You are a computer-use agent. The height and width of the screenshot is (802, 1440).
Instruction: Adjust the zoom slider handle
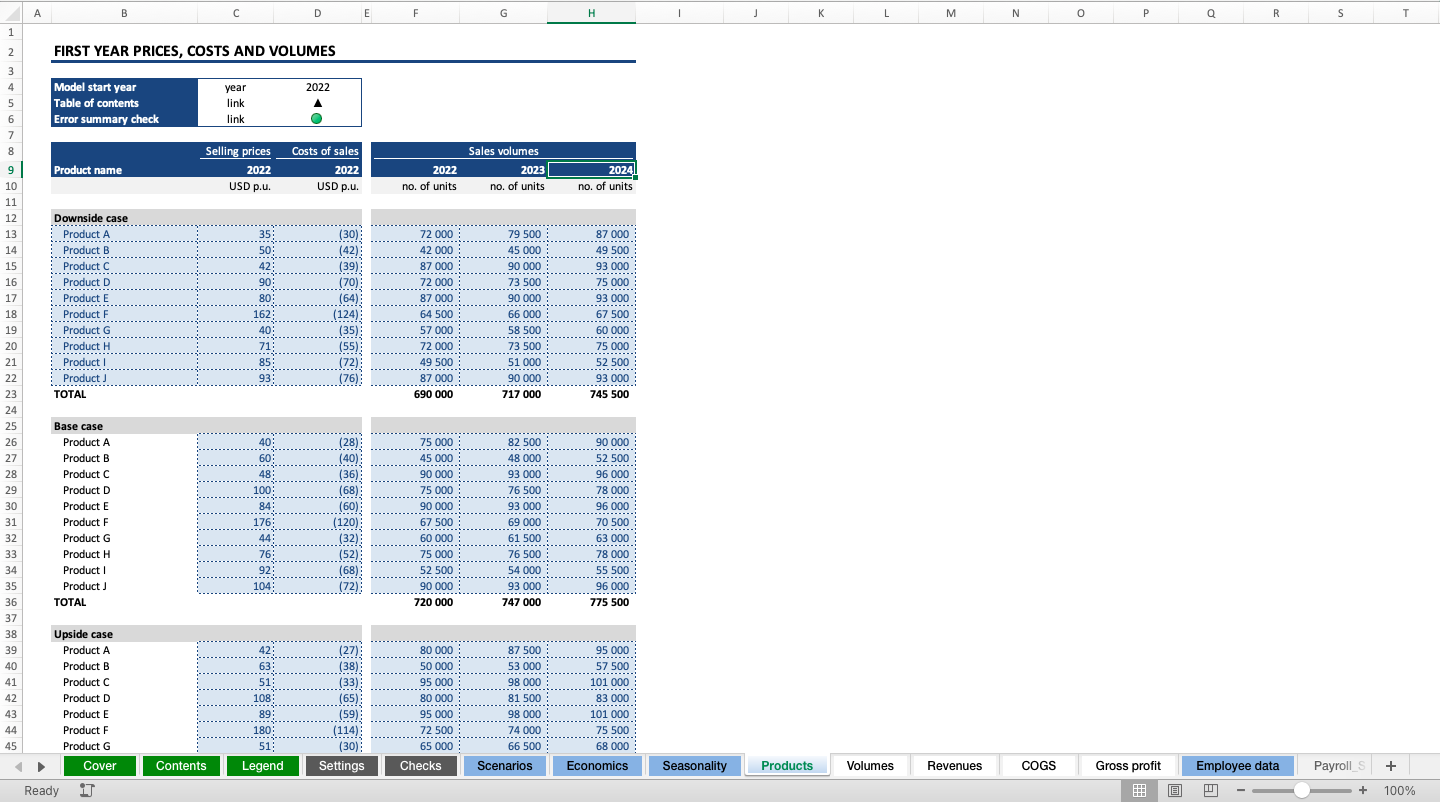coord(1301,790)
